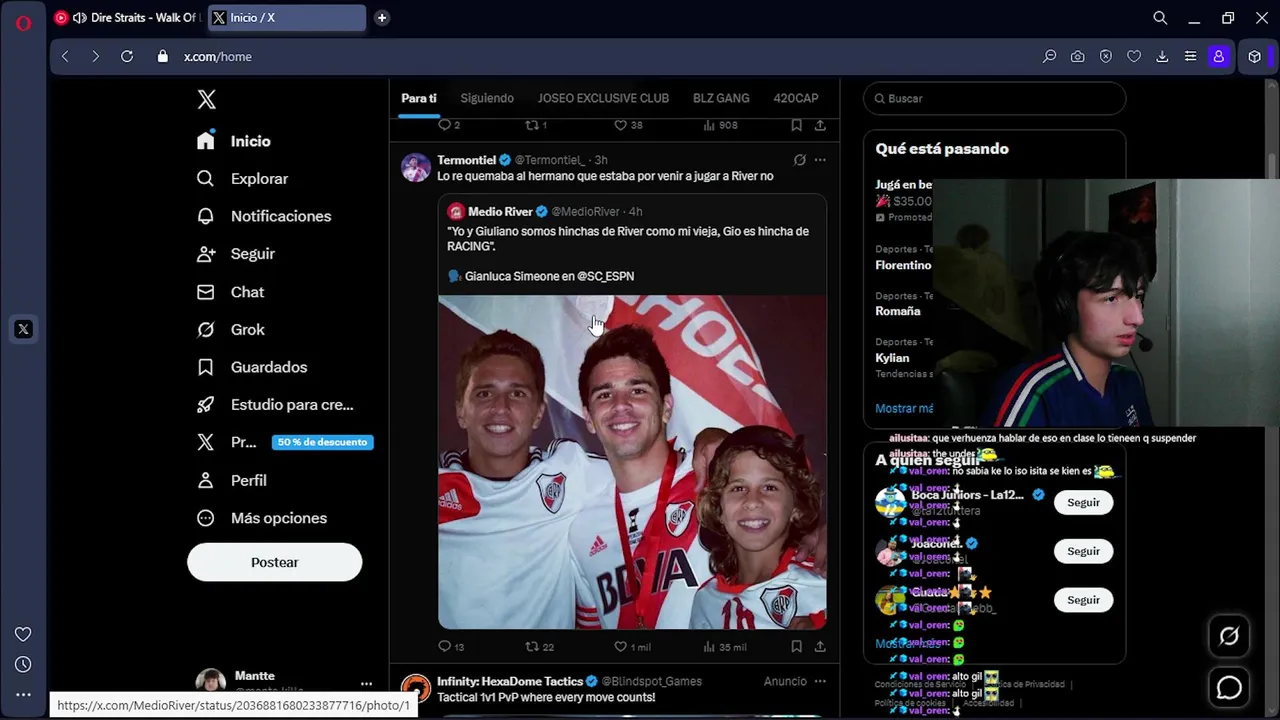The width and height of the screenshot is (1280, 720).
Task: Open the Infinity: HexaDome Tactics advertiser name
Action: pyautogui.click(x=510, y=681)
